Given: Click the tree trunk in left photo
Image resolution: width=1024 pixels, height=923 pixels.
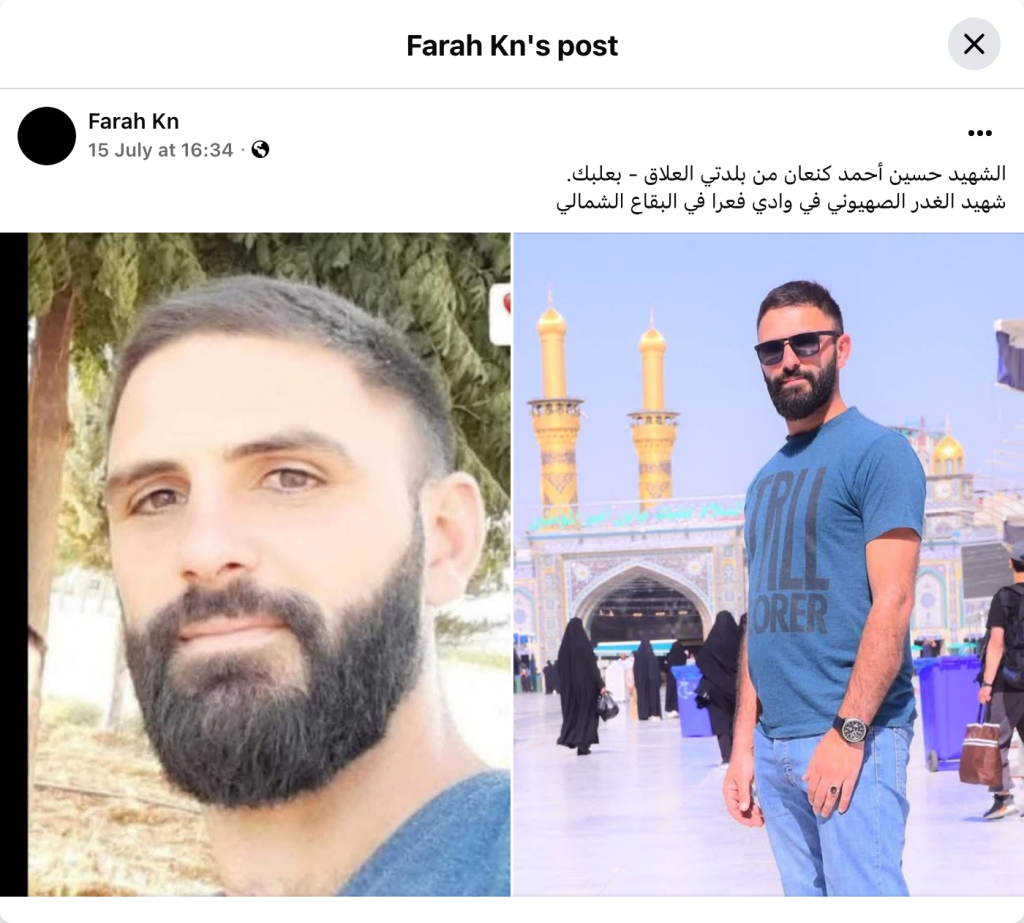Looking at the screenshot, I should [x=47, y=457].
